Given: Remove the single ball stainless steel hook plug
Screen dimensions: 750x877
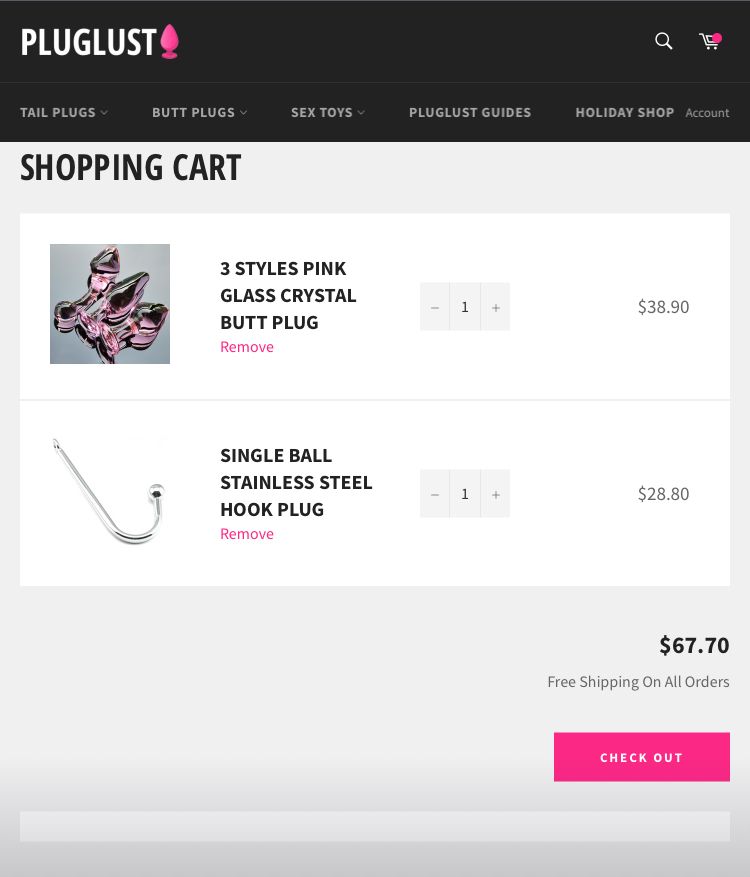Looking at the screenshot, I should tap(246, 533).
